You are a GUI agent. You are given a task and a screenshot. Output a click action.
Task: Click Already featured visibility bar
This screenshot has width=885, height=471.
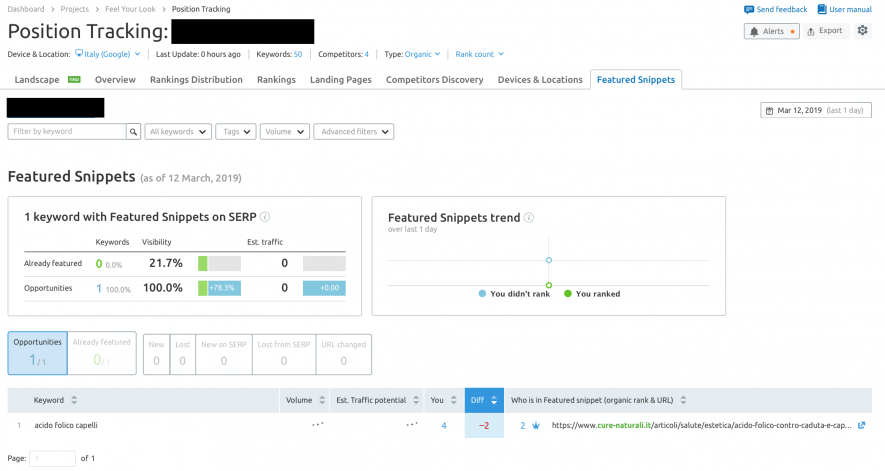click(220, 263)
